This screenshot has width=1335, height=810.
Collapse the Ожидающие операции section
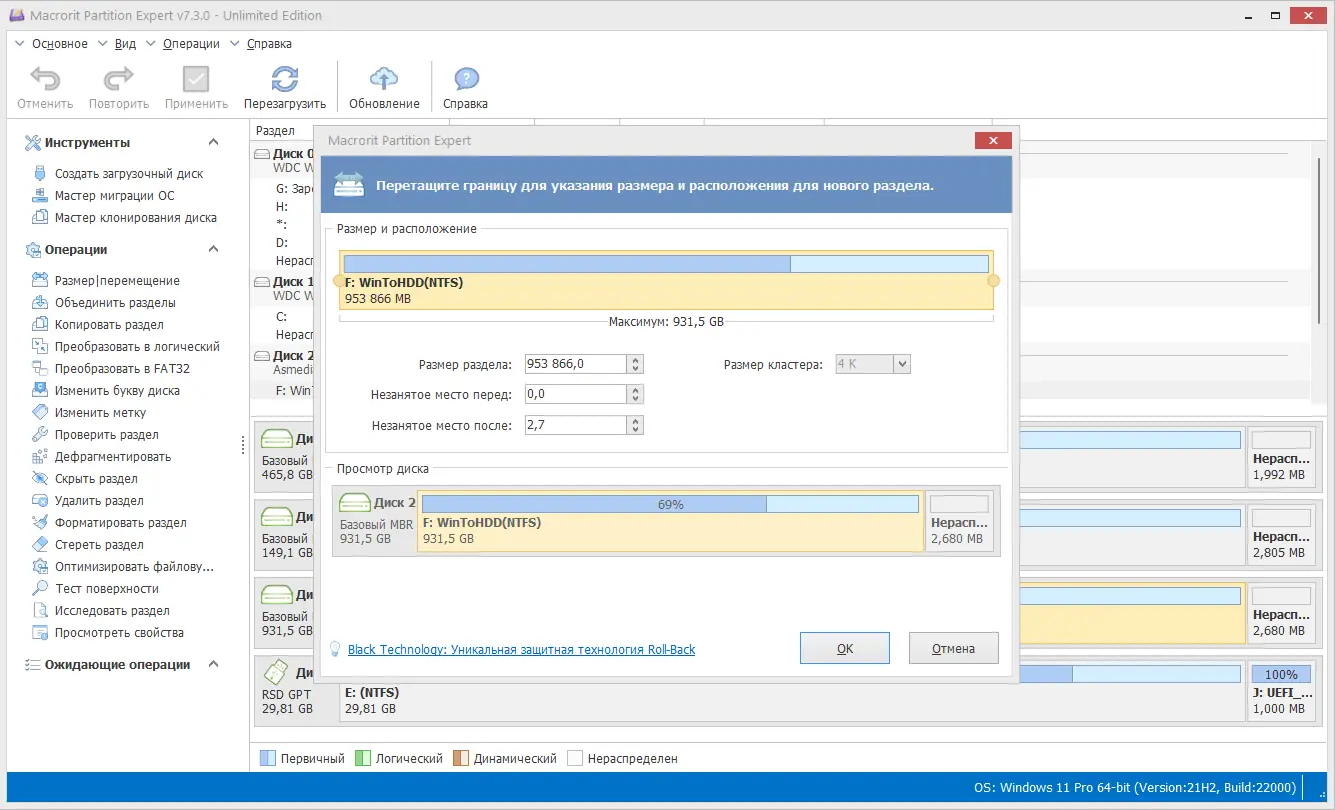point(213,665)
